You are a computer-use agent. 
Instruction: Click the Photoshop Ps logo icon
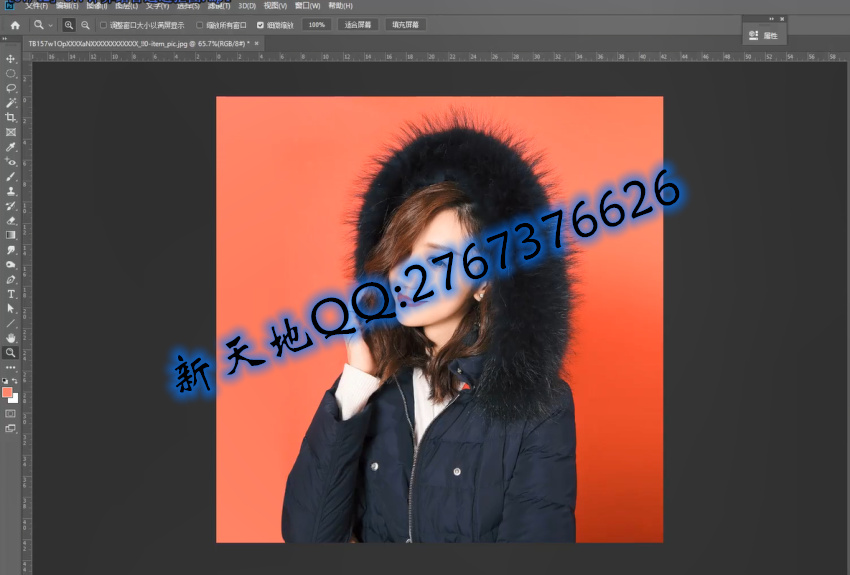[x=9, y=5]
